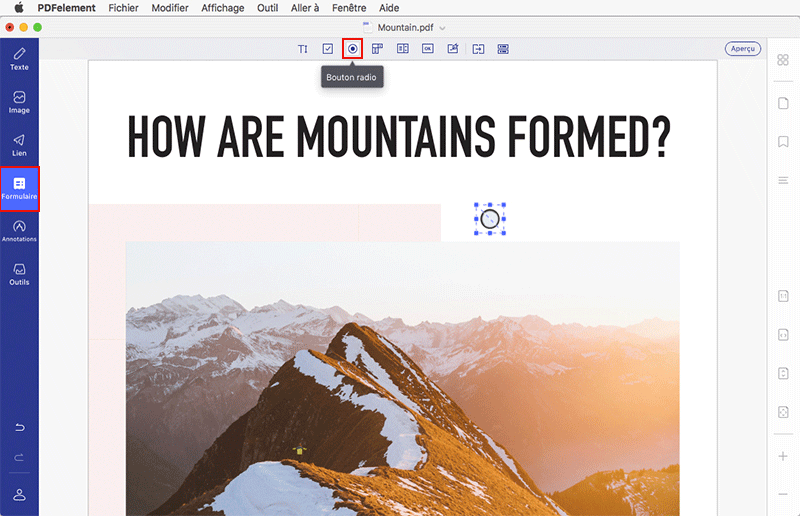Image resolution: width=800 pixels, height=516 pixels.
Task: Click the full screen view icon
Action: coord(783,412)
